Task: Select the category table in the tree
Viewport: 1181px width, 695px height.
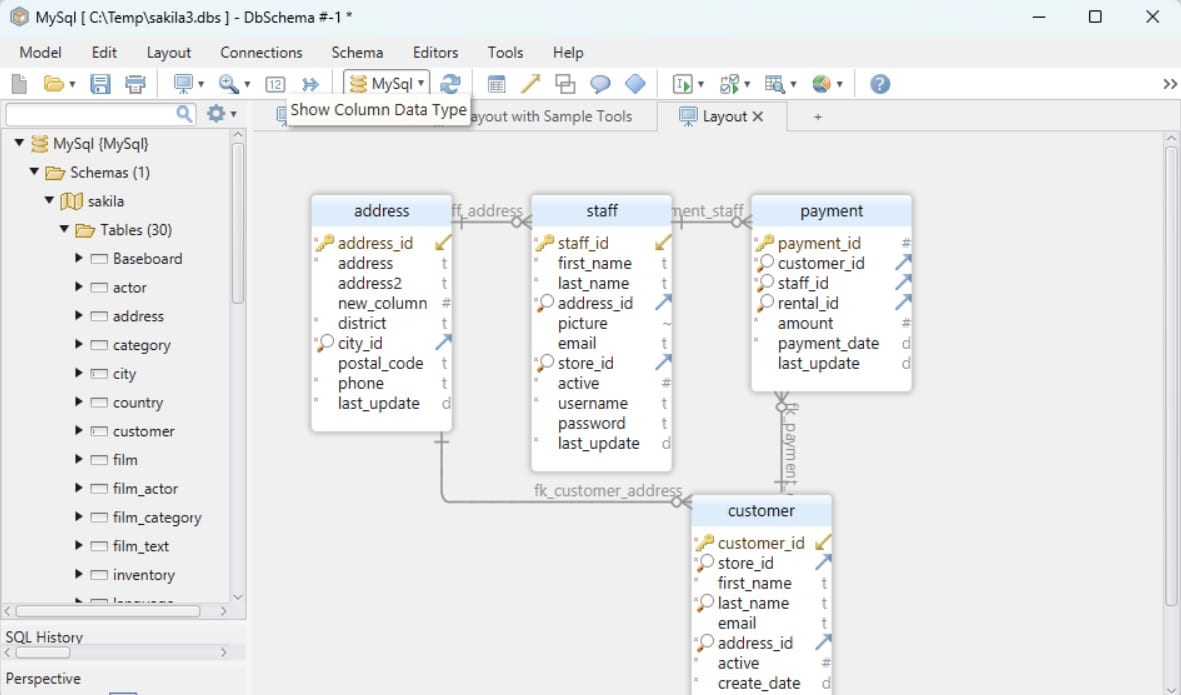Action: 142,345
